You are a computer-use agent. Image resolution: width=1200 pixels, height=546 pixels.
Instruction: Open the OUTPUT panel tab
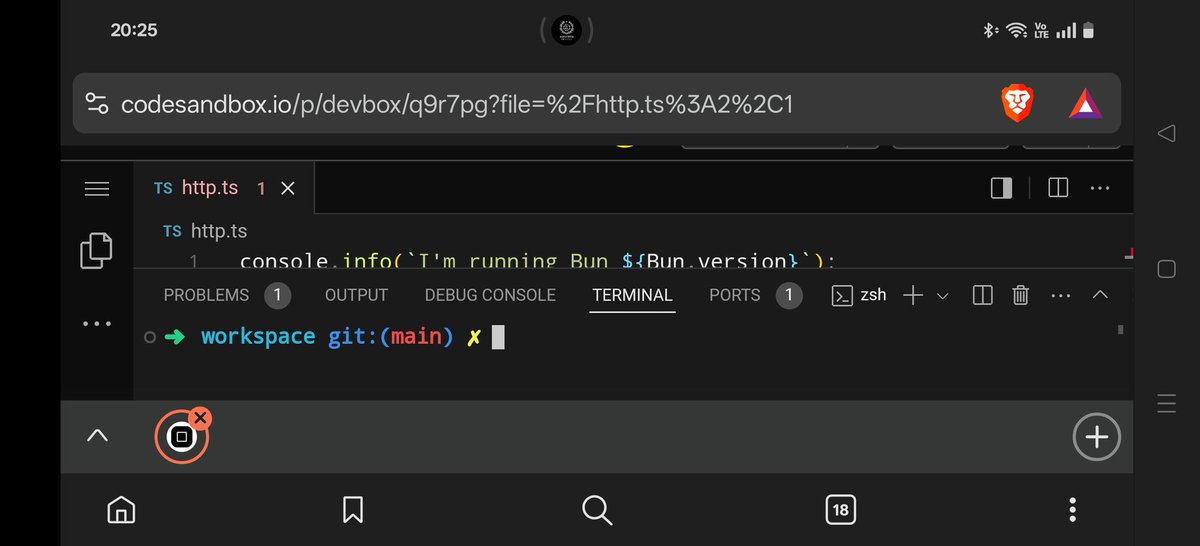[356, 295]
